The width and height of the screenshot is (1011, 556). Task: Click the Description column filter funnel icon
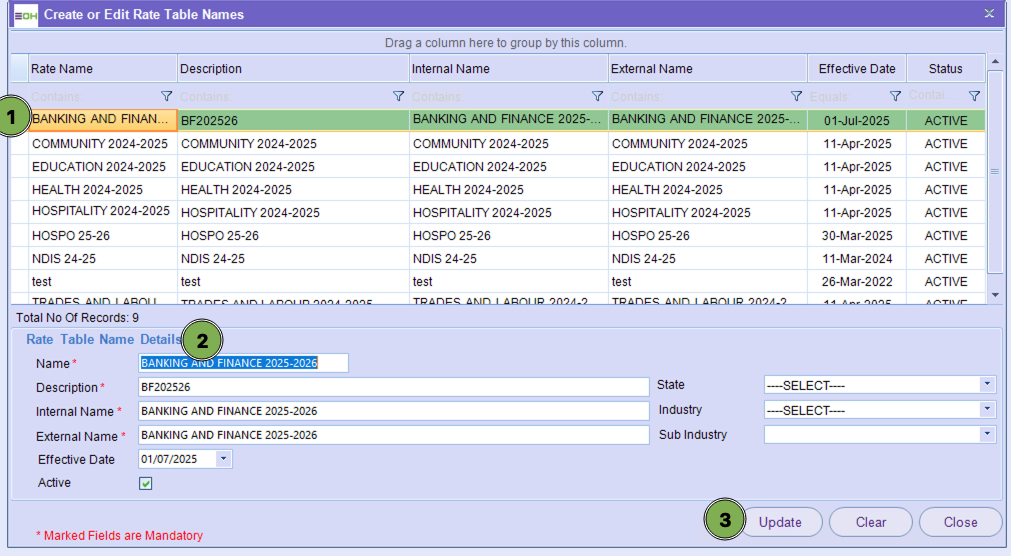point(399,97)
